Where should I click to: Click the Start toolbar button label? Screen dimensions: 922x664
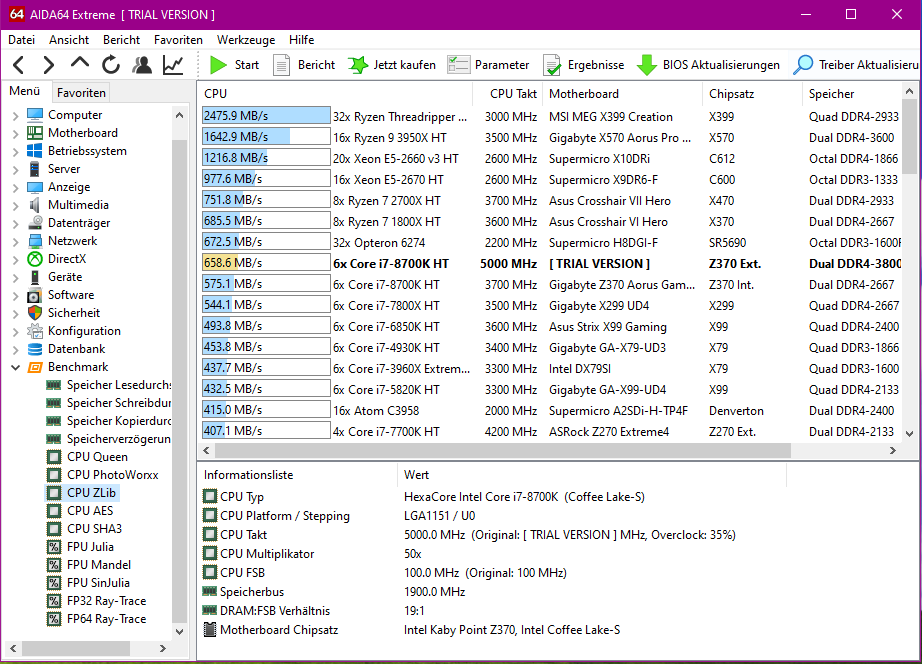point(246,65)
